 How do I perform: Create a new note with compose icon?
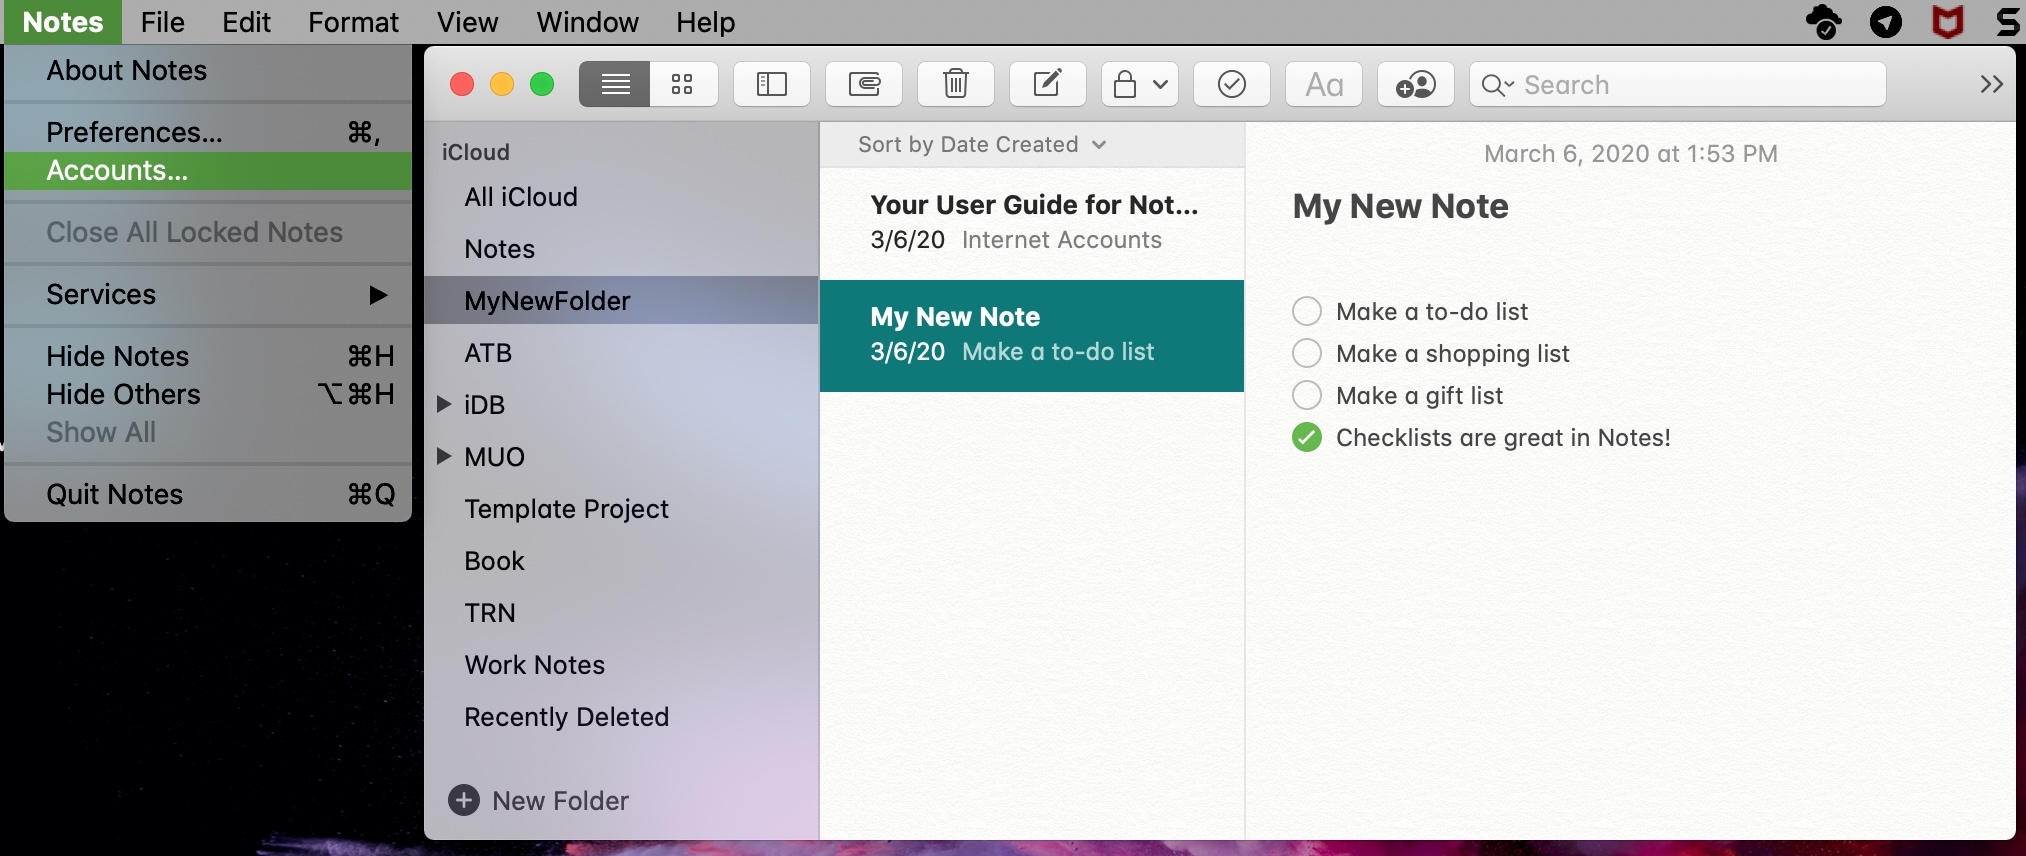click(1048, 85)
